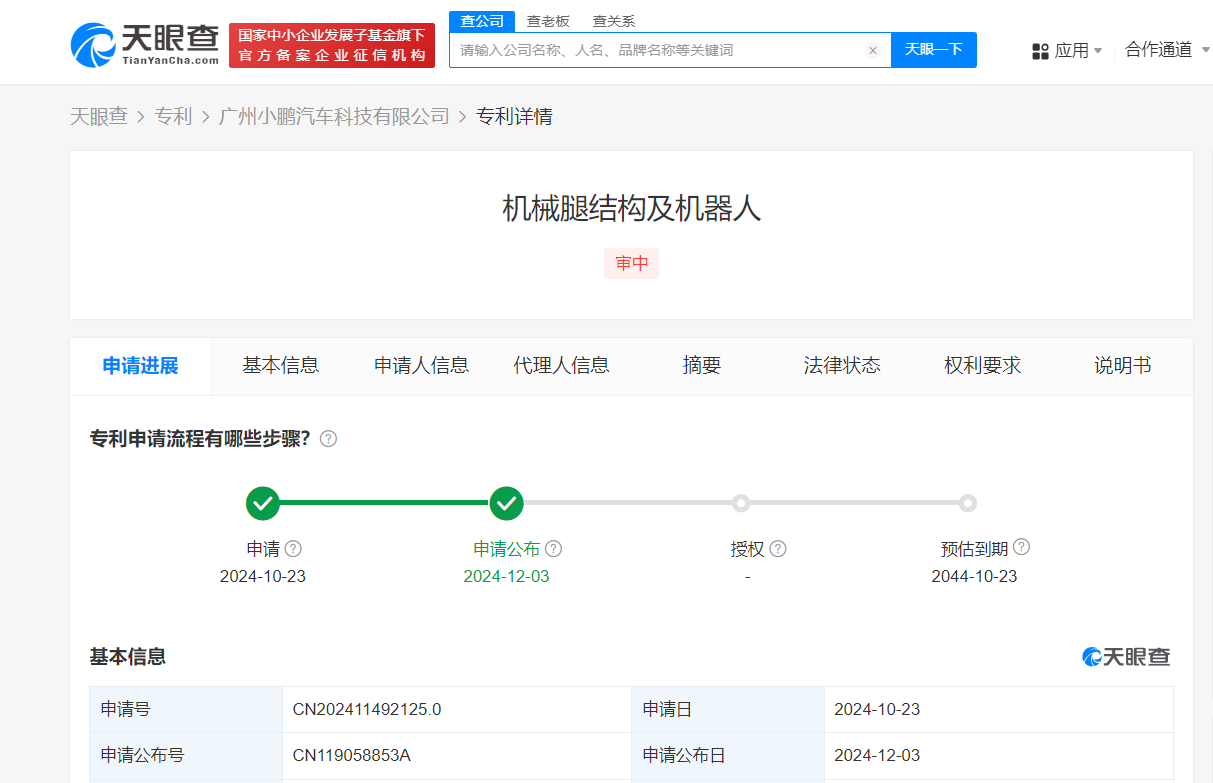The image size is (1213, 783).
Task: Click the 申请公布日 label cell
Action: [728, 755]
